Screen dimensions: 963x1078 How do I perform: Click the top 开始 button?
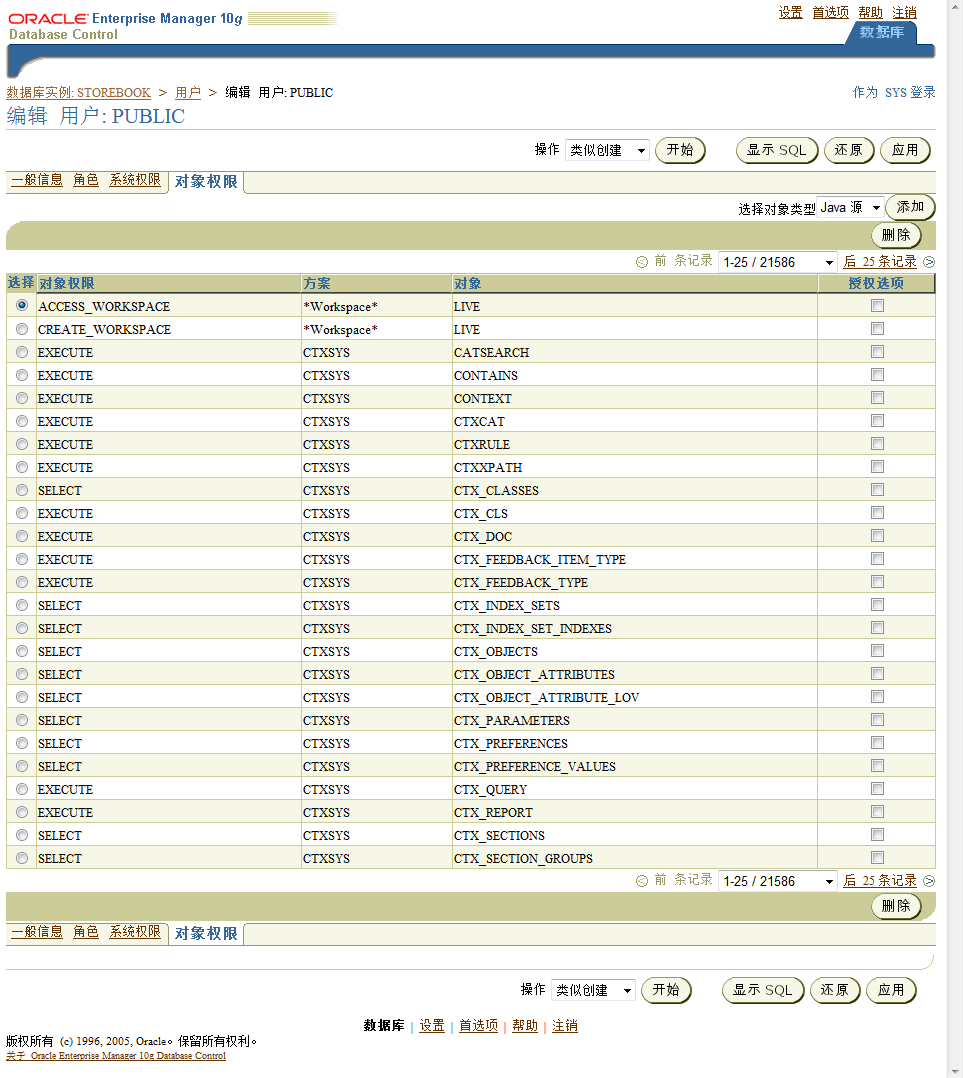[680, 150]
